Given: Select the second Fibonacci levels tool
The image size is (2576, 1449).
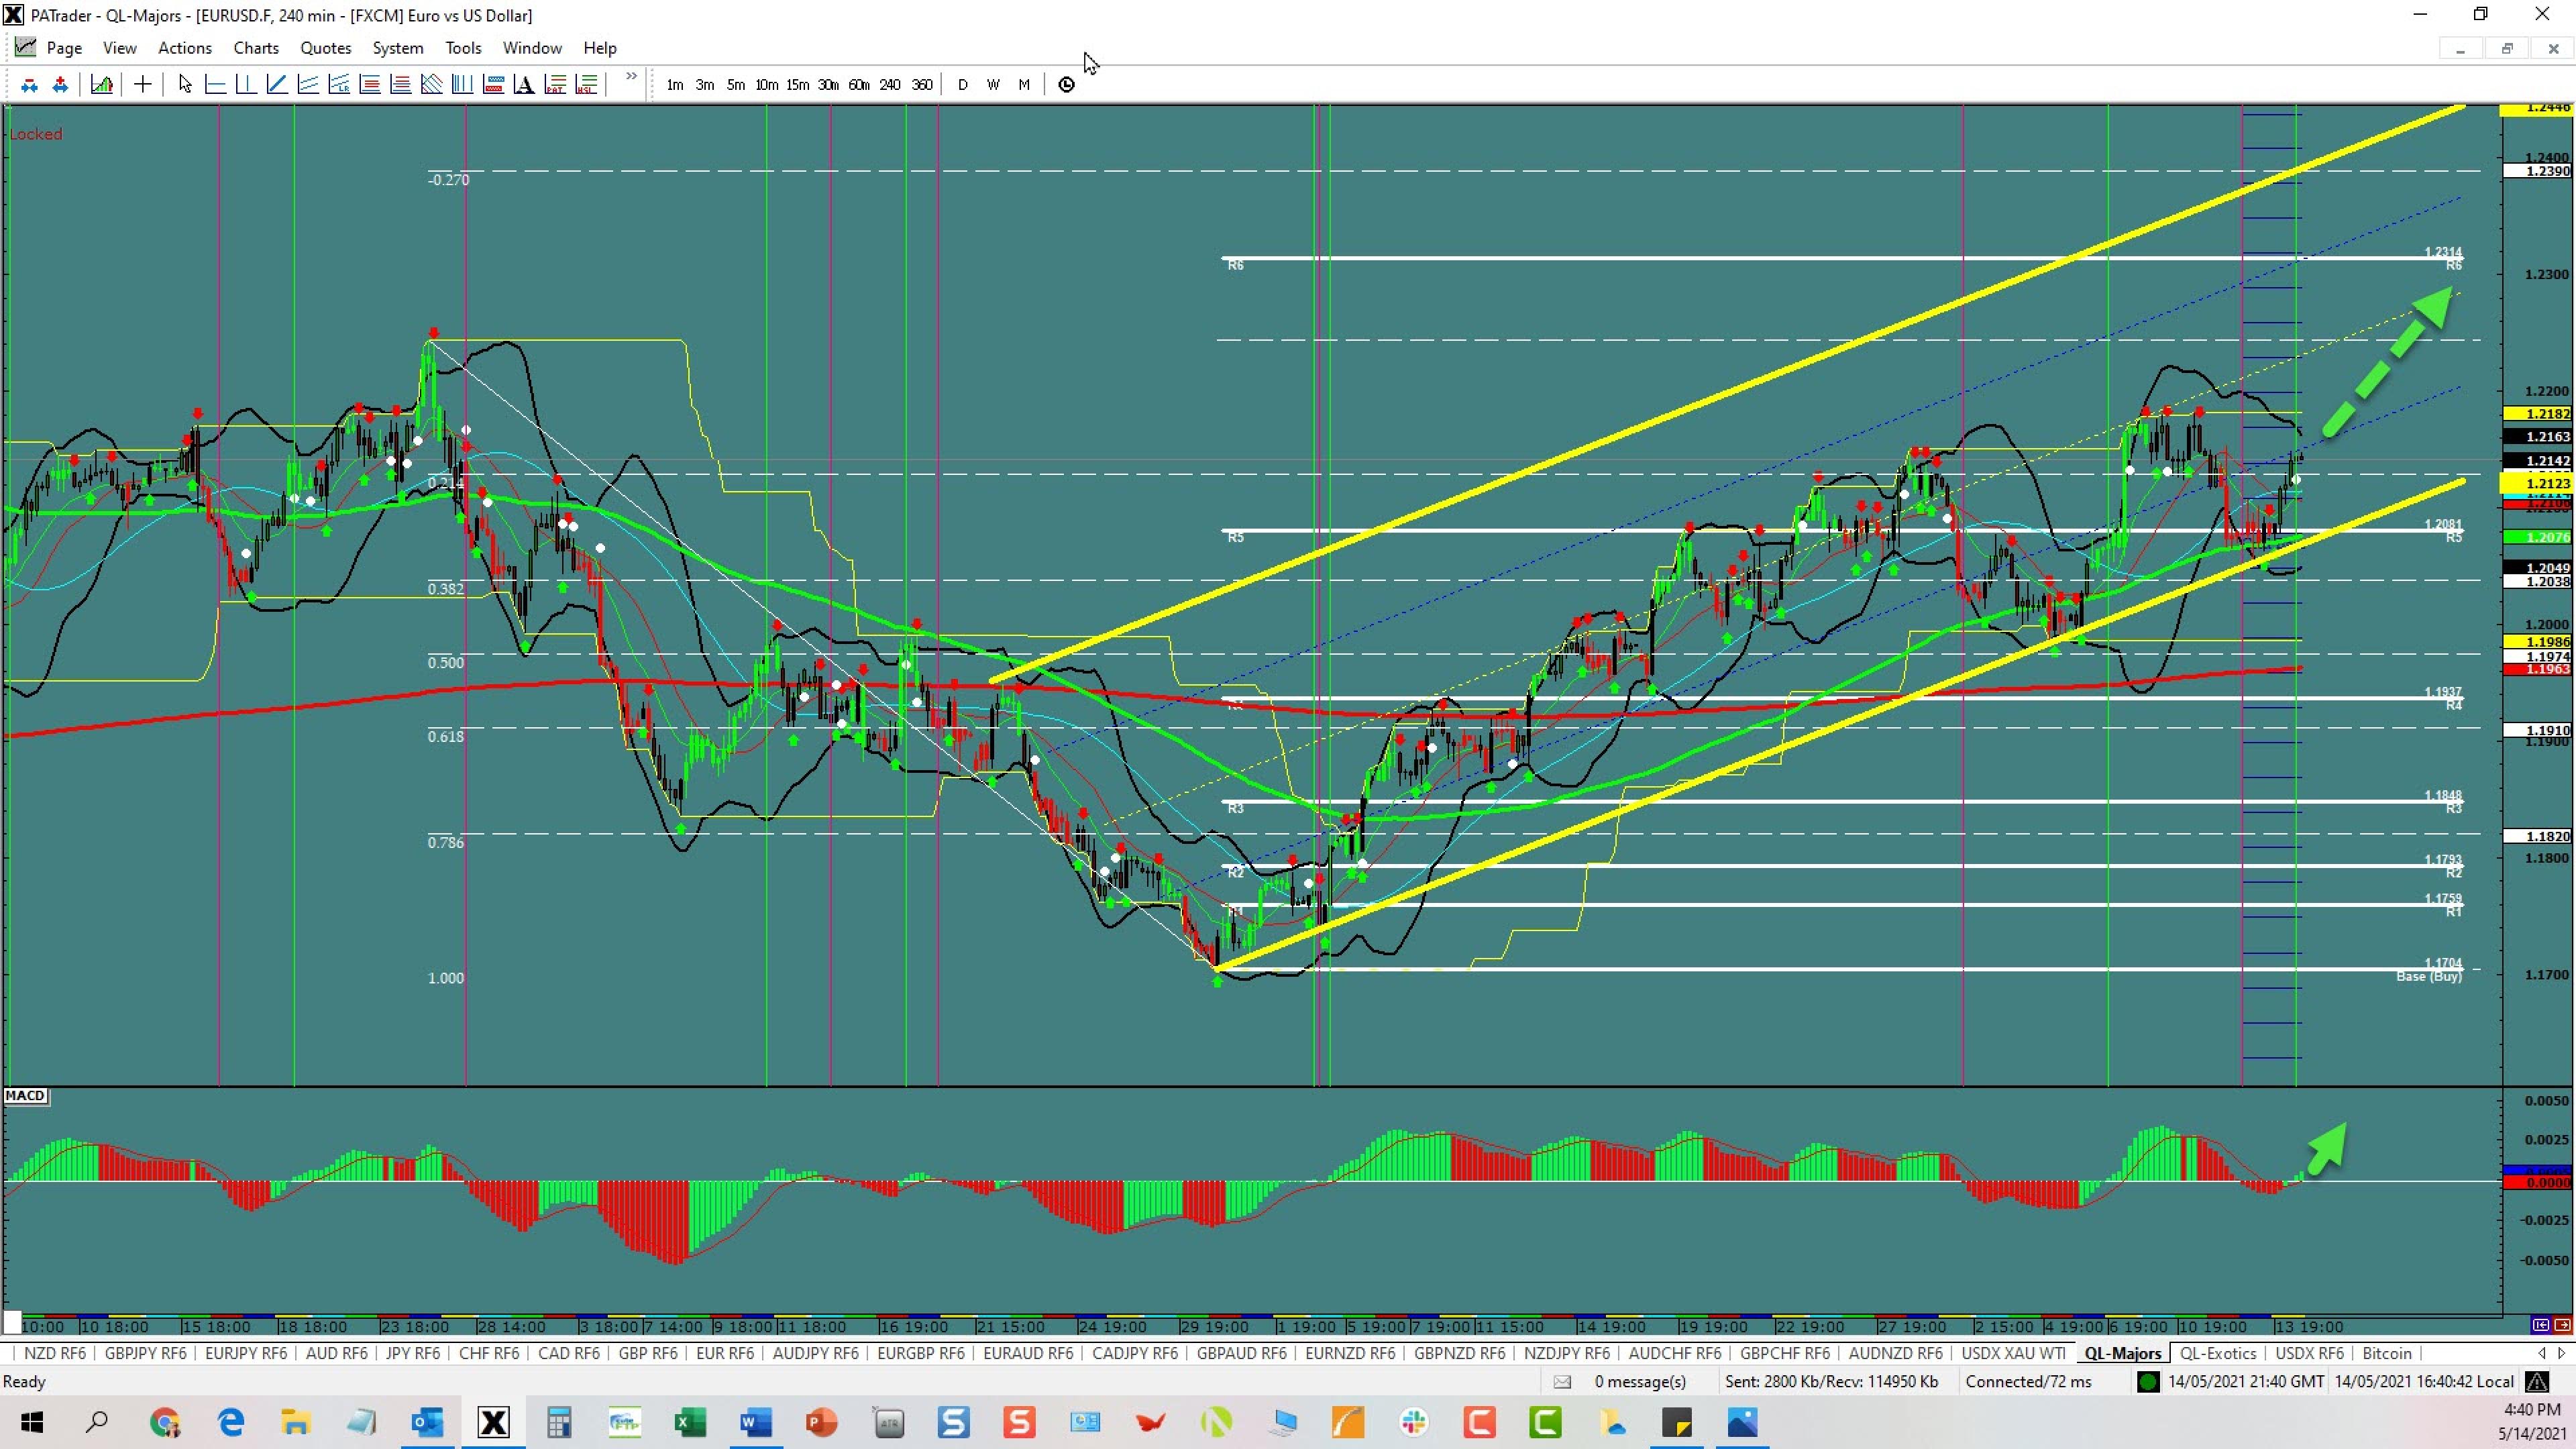Looking at the screenshot, I should (401, 85).
